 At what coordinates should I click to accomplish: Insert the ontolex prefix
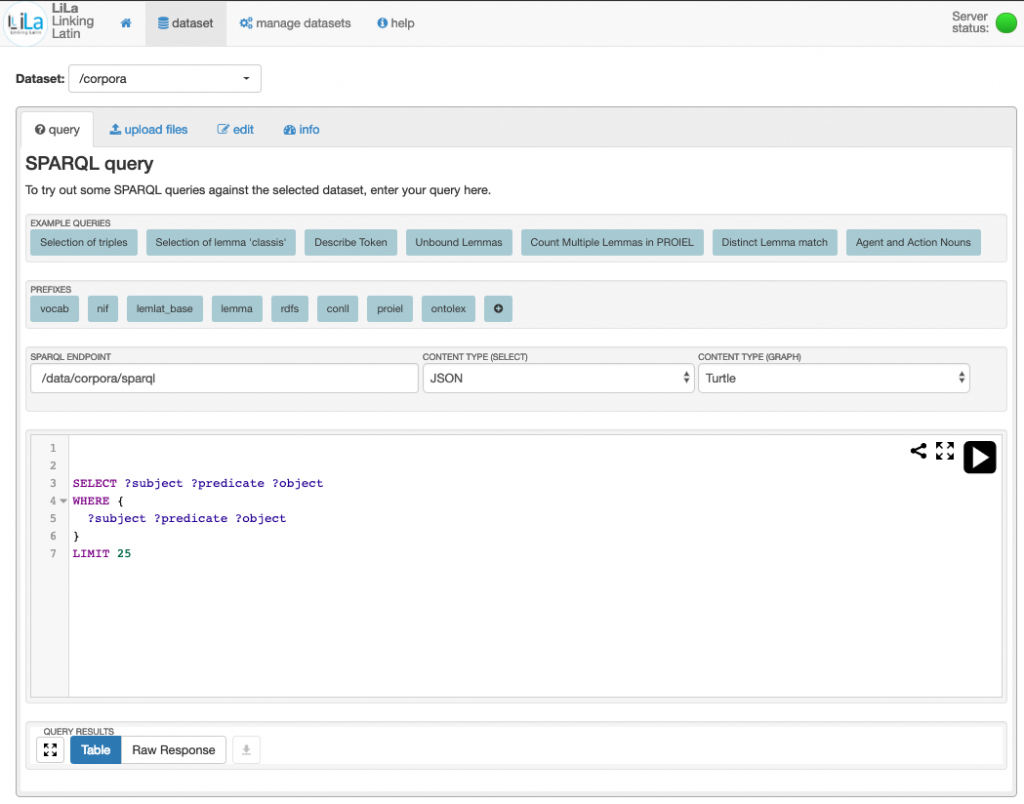tap(449, 309)
